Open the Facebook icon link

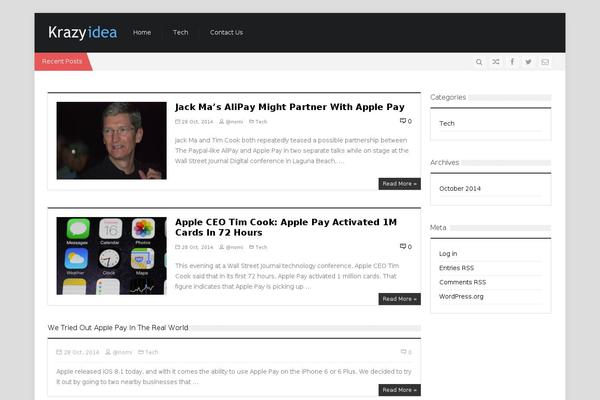[512, 62]
